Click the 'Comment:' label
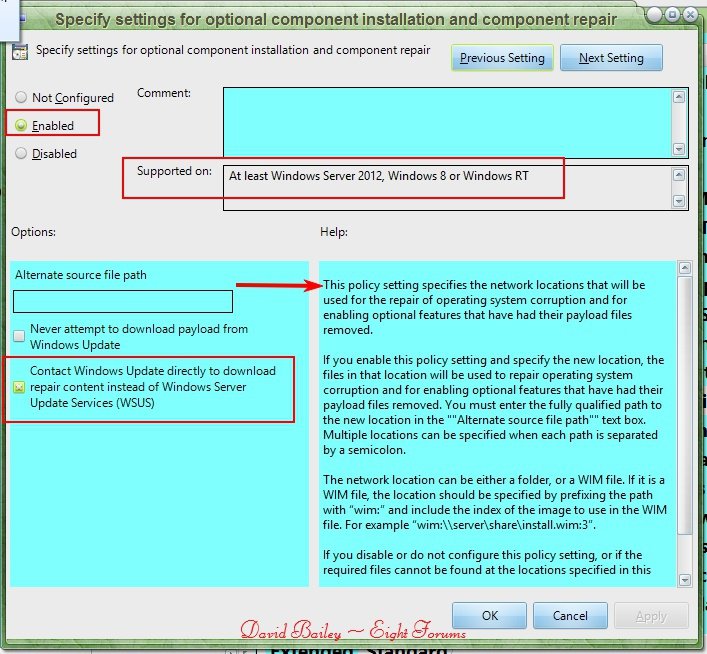707x654 pixels. click(164, 93)
